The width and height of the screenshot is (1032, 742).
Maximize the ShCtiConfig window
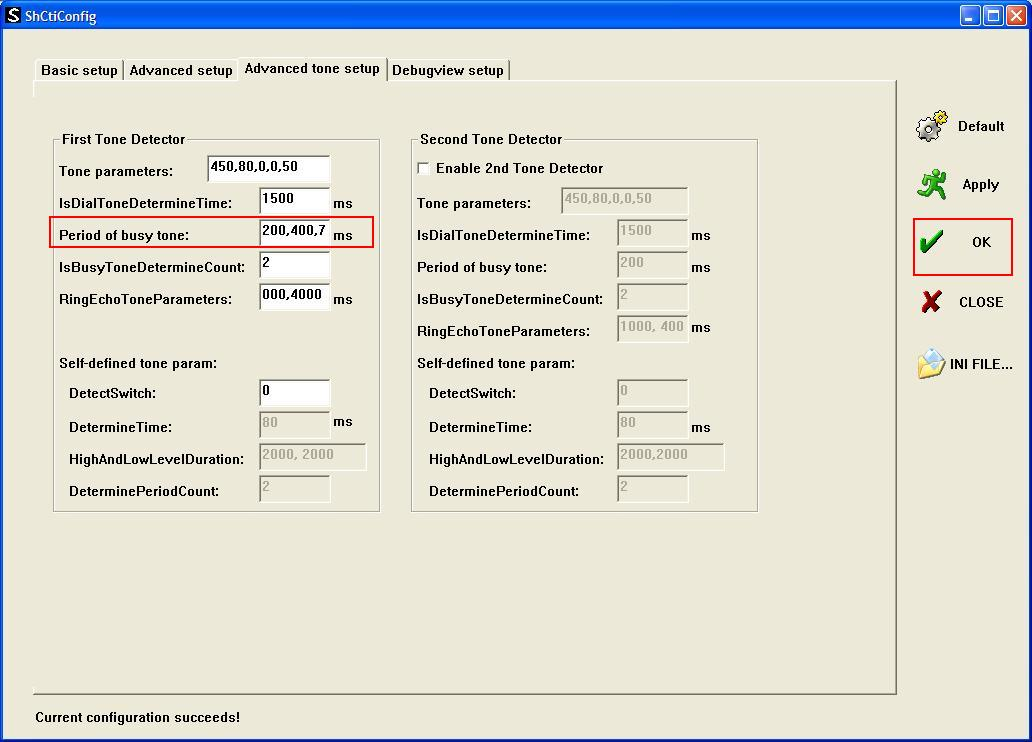point(993,16)
